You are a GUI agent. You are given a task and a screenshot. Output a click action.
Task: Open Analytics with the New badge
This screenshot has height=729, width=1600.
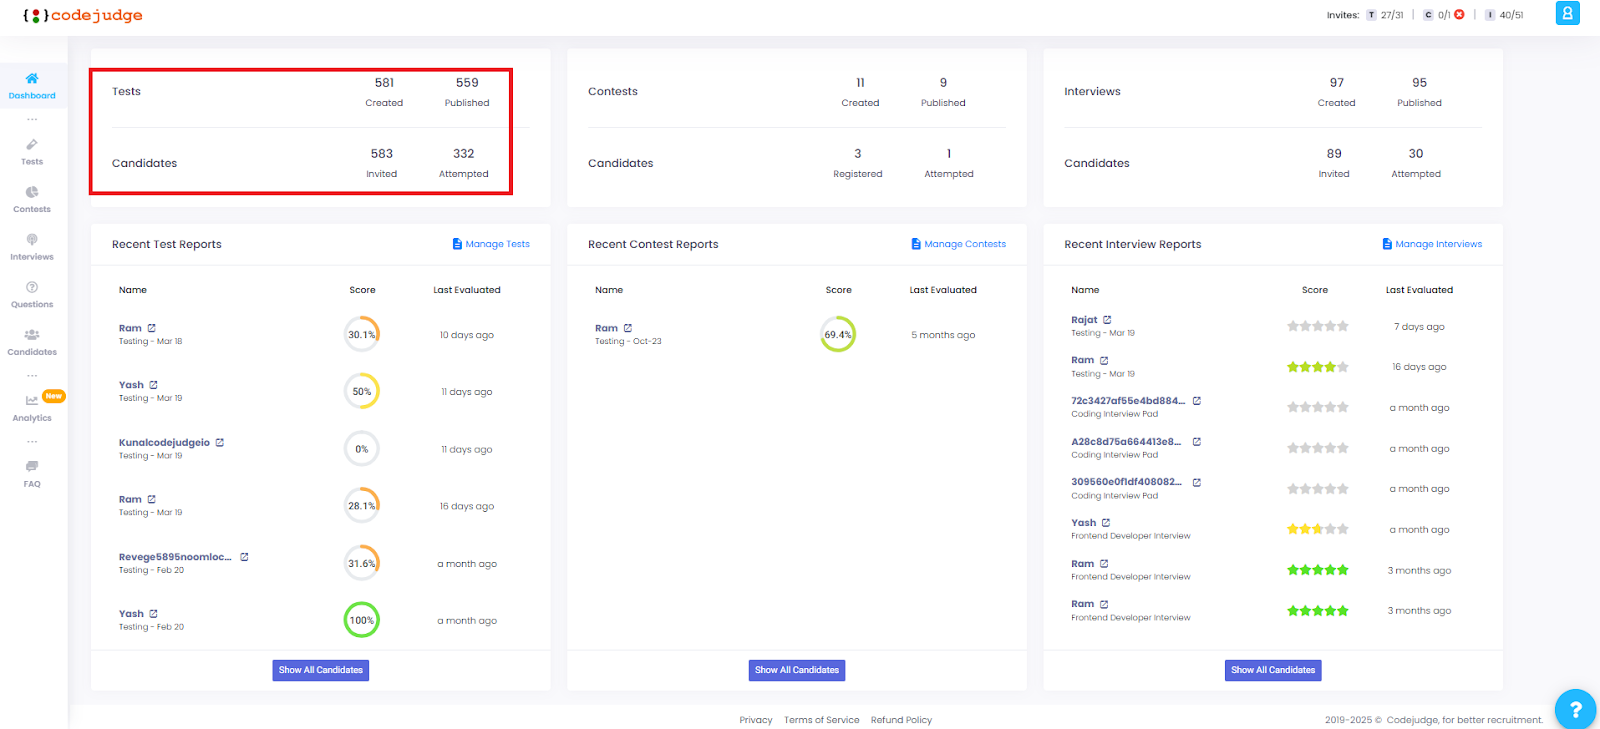tap(32, 408)
